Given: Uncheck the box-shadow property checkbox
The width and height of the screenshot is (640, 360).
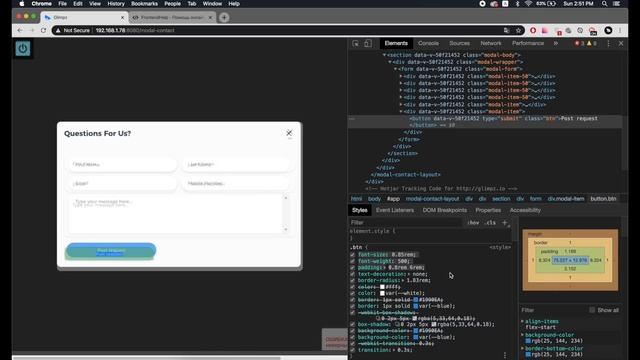Looking at the screenshot, I should point(352,324).
